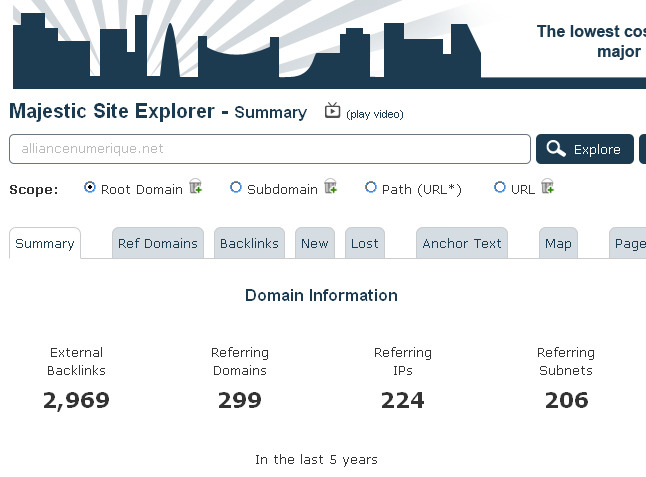The width and height of the screenshot is (646, 477).
Task: Click the magnifier icon in the Explore button
Action: point(556,149)
